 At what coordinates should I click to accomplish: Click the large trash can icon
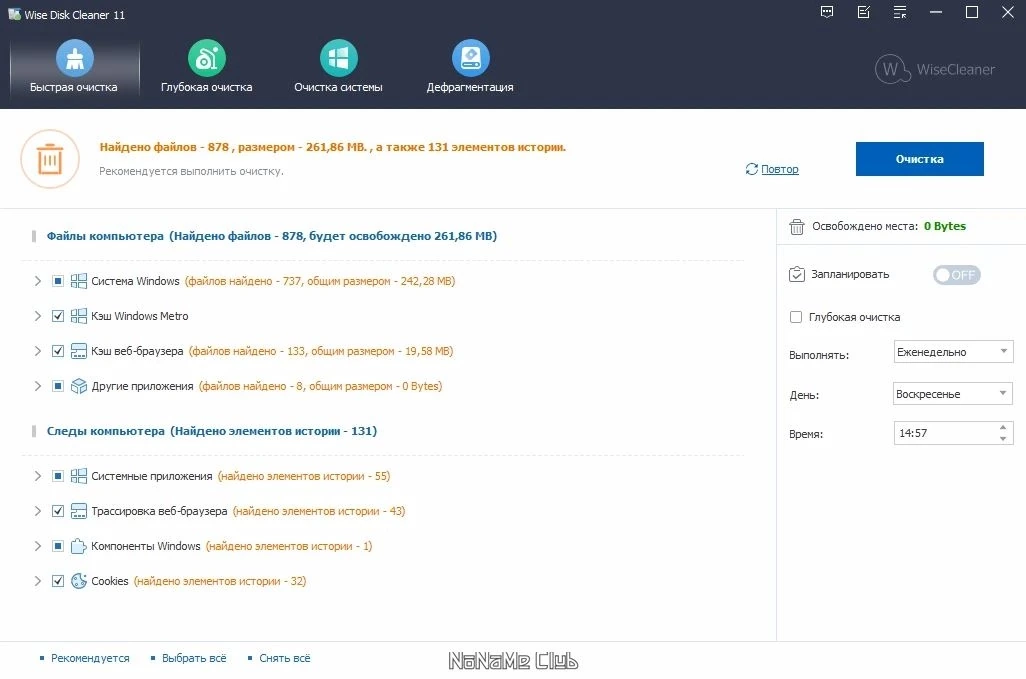point(50,159)
